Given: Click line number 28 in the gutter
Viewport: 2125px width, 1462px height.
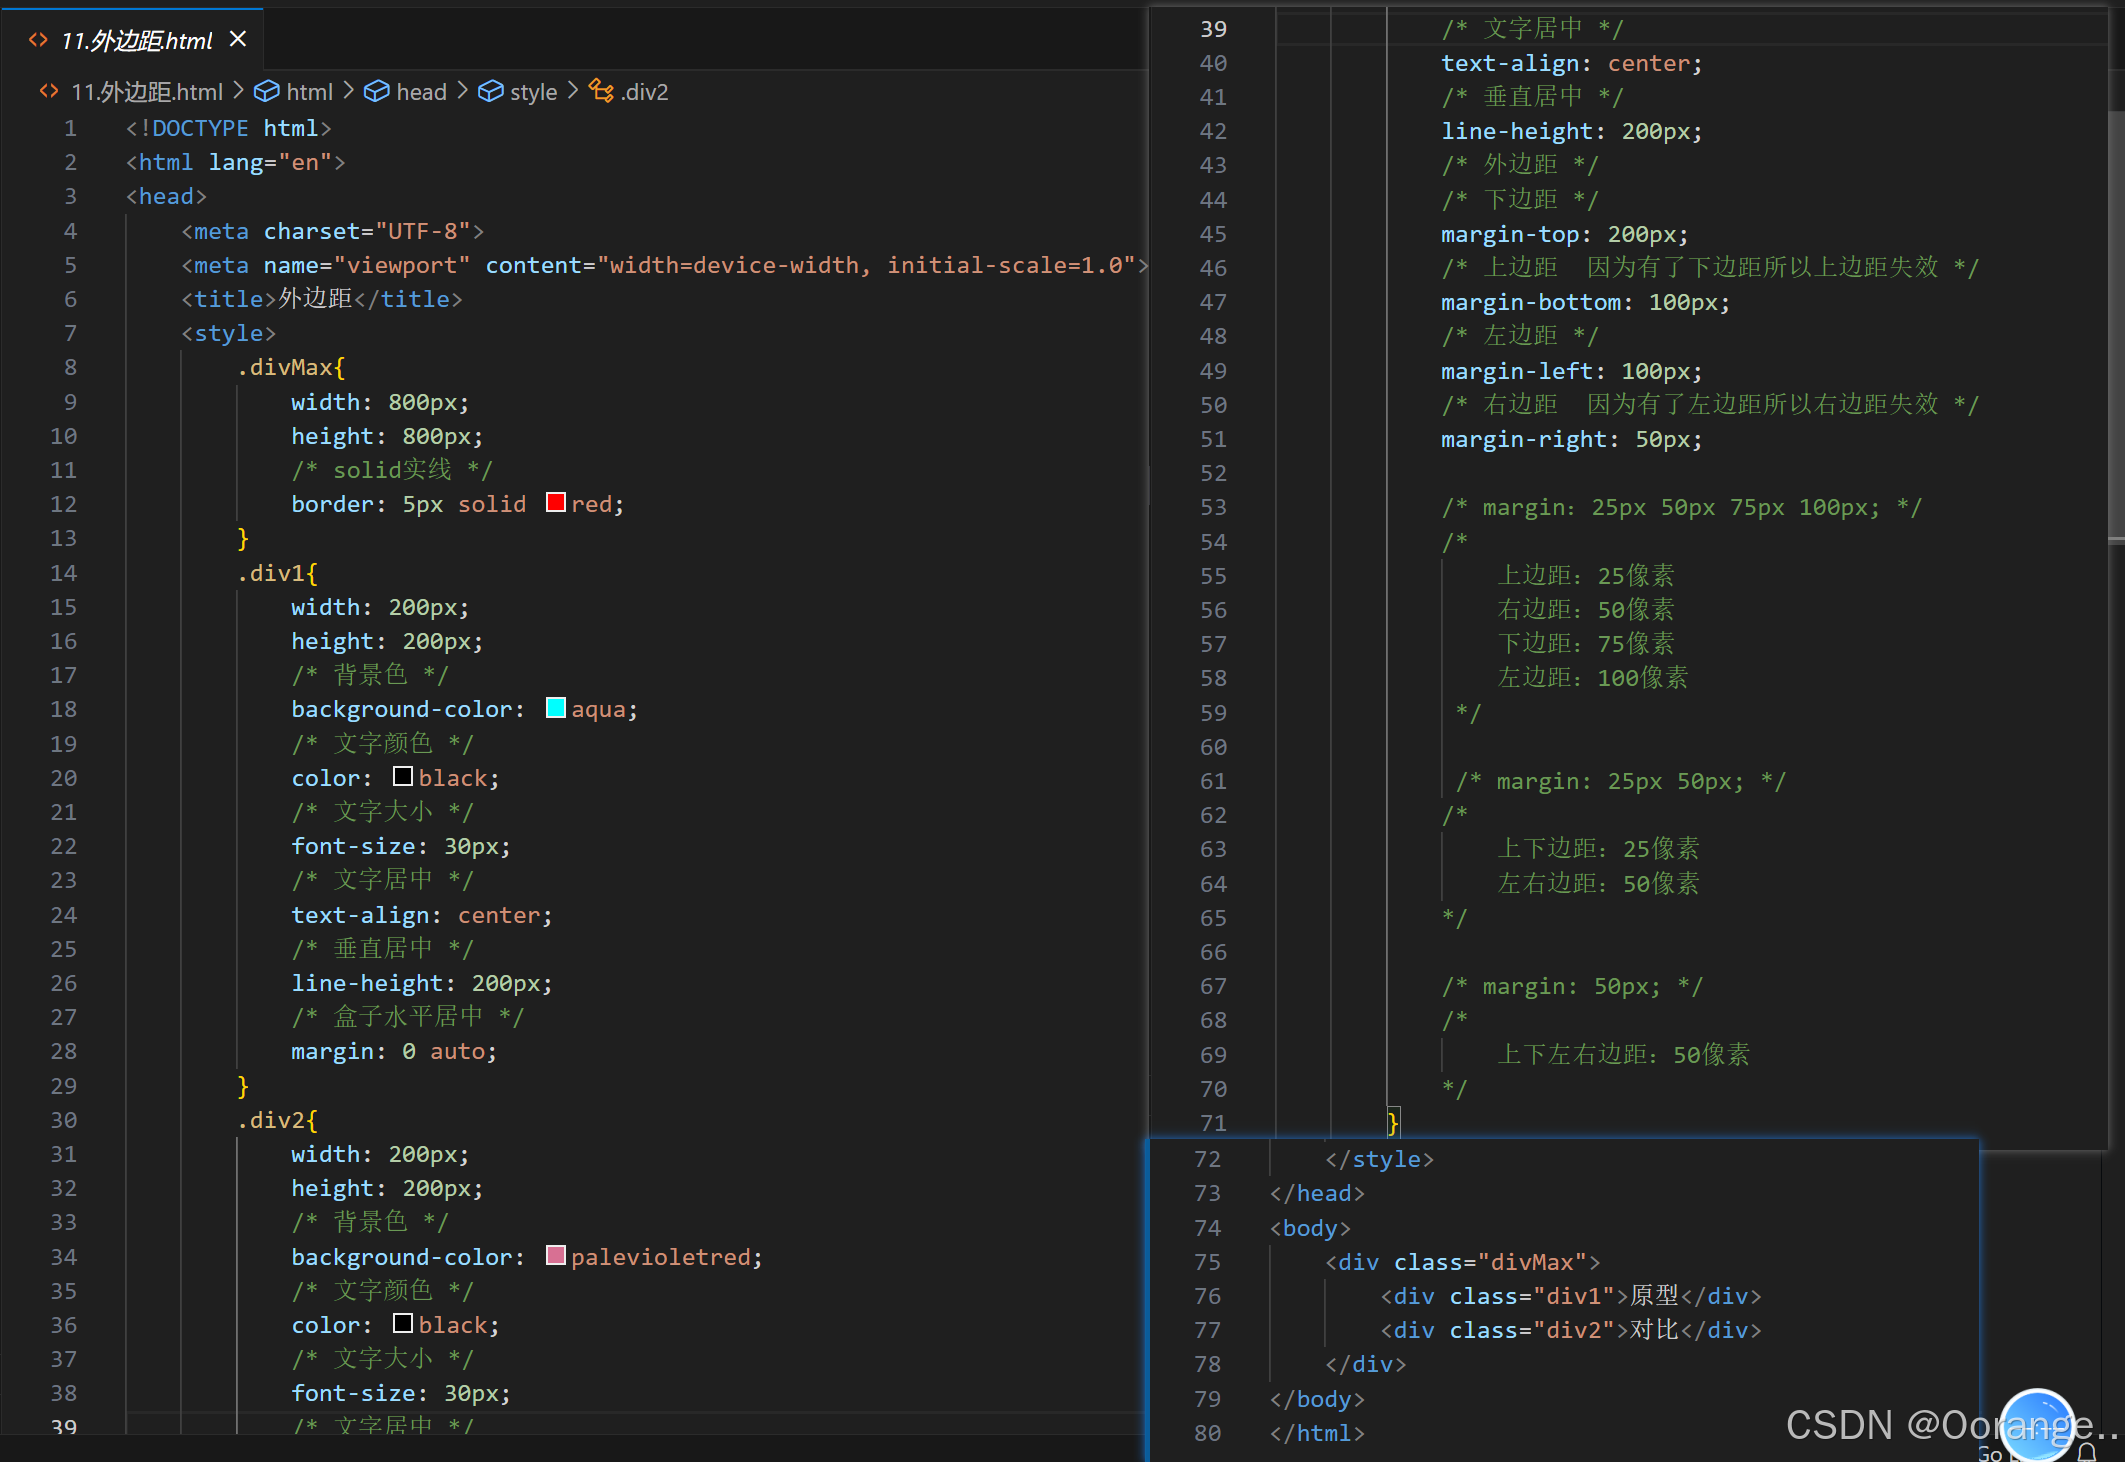Looking at the screenshot, I should tap(64, 1051).
